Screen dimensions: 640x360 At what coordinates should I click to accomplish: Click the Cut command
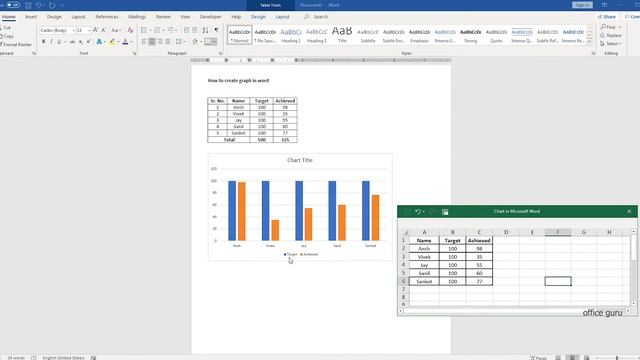pyautogui.click(x=6, y=27)
